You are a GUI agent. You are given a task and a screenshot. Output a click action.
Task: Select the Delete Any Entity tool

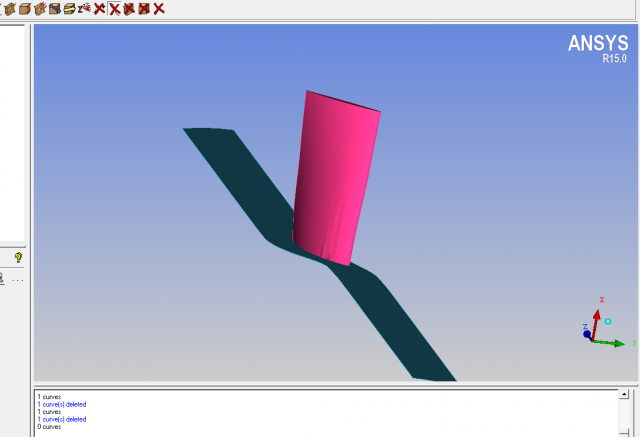click(159, 8)
